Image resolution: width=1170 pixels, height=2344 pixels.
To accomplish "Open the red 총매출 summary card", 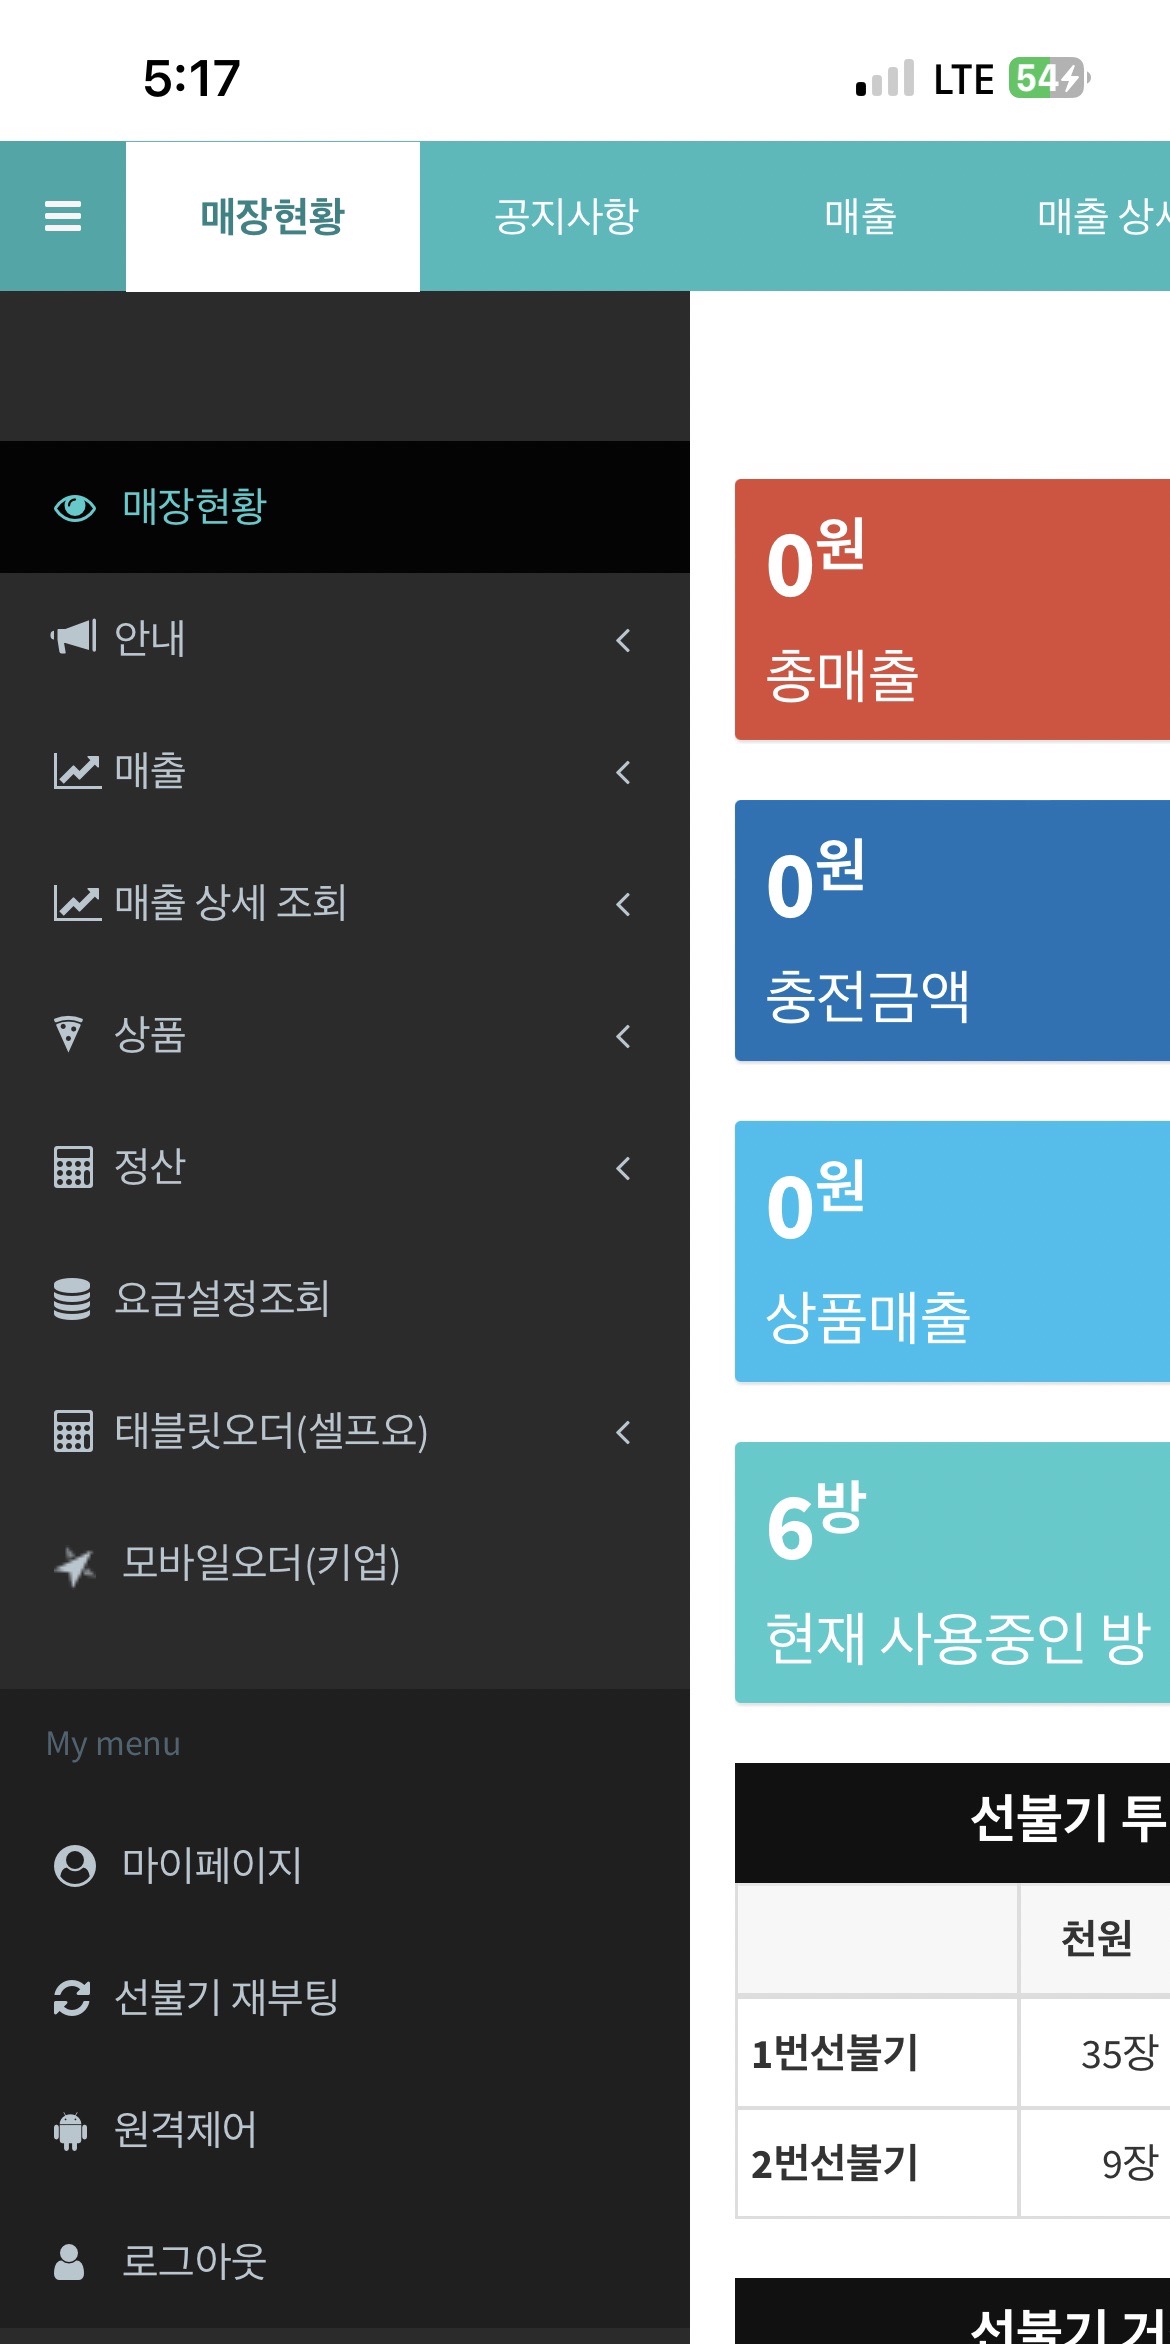I will coord(952,609).
